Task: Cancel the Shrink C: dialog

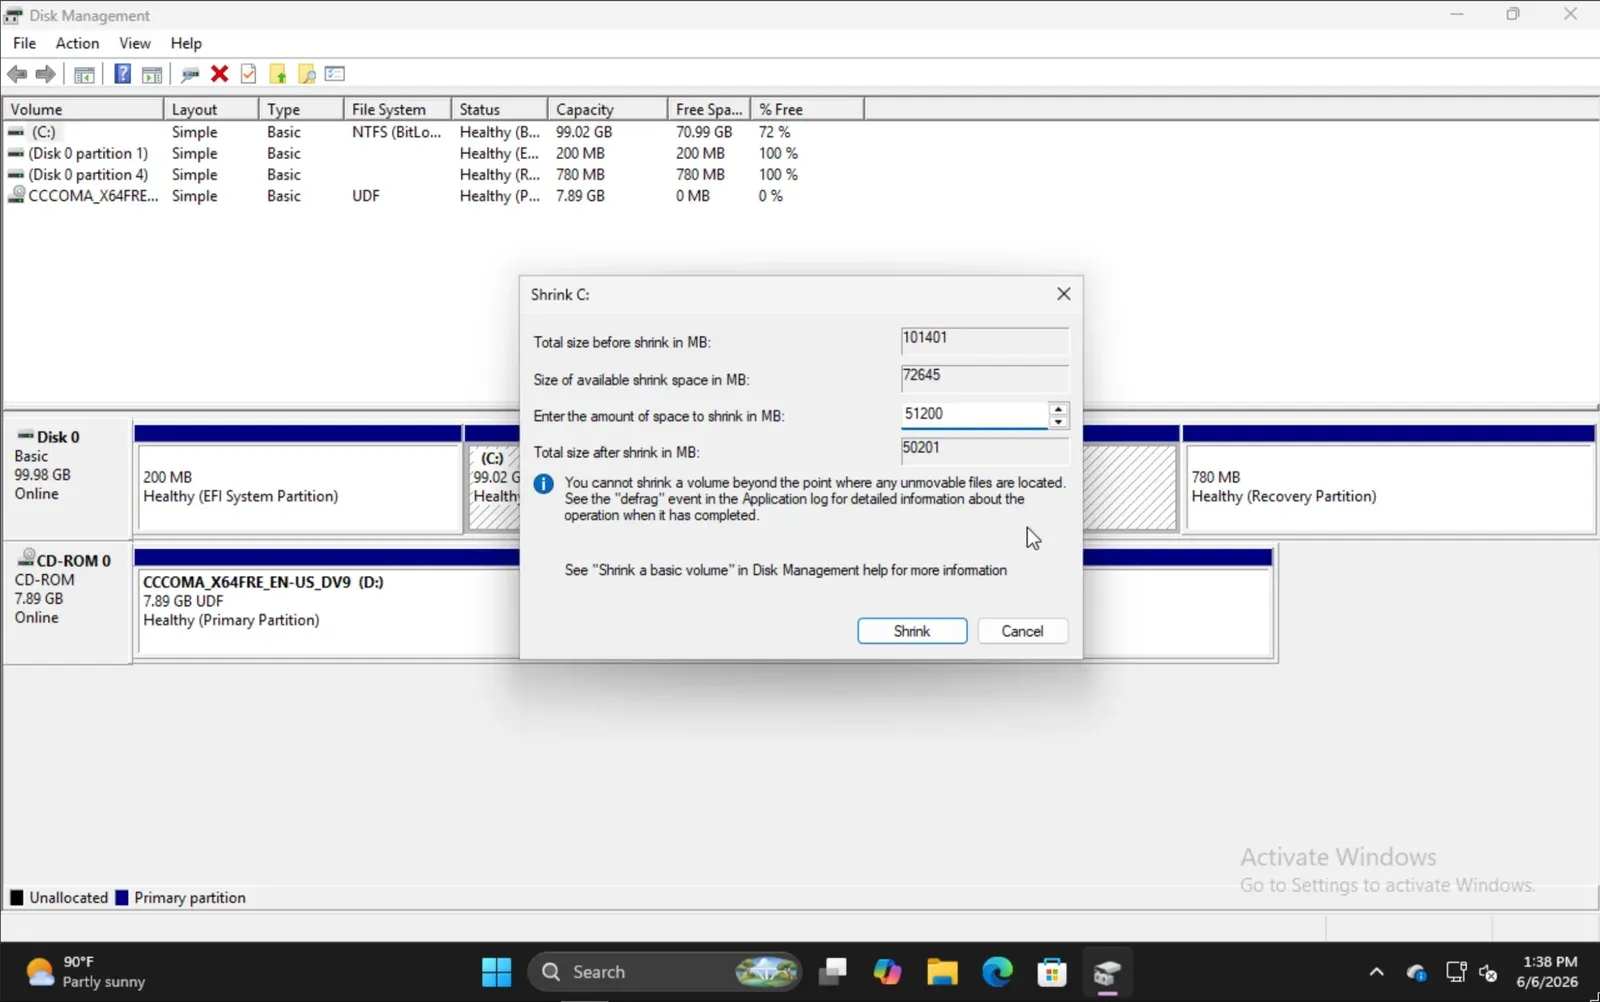Action: click(x=1022, y=631)
